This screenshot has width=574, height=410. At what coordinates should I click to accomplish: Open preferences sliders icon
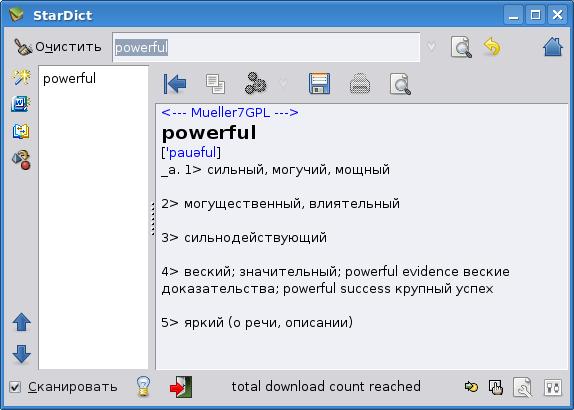tap(553, 387)
